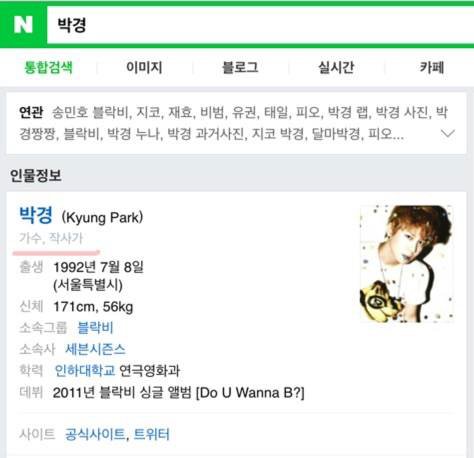Follow the 인하대학교 school link
The height and width of the screenshot is (458, 474).
(85, 370)
